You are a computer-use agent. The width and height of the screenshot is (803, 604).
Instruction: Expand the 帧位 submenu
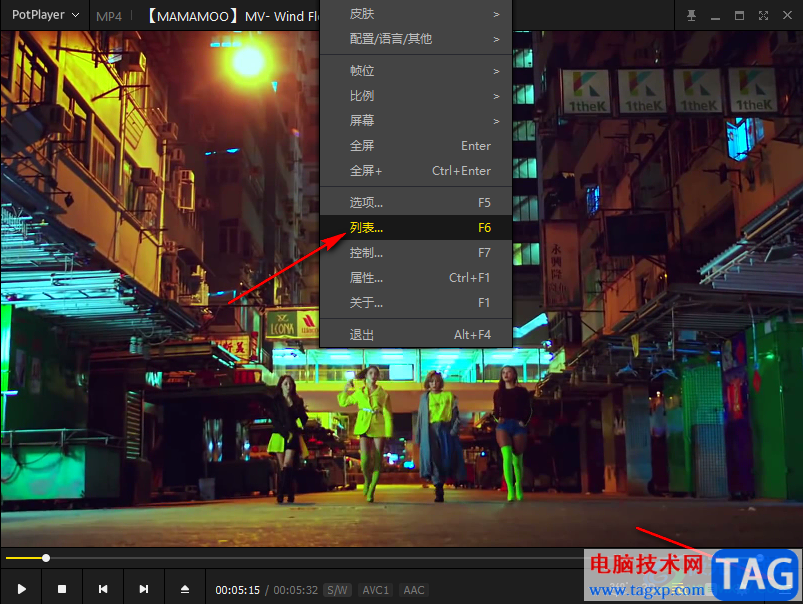[x=416, y=71]
